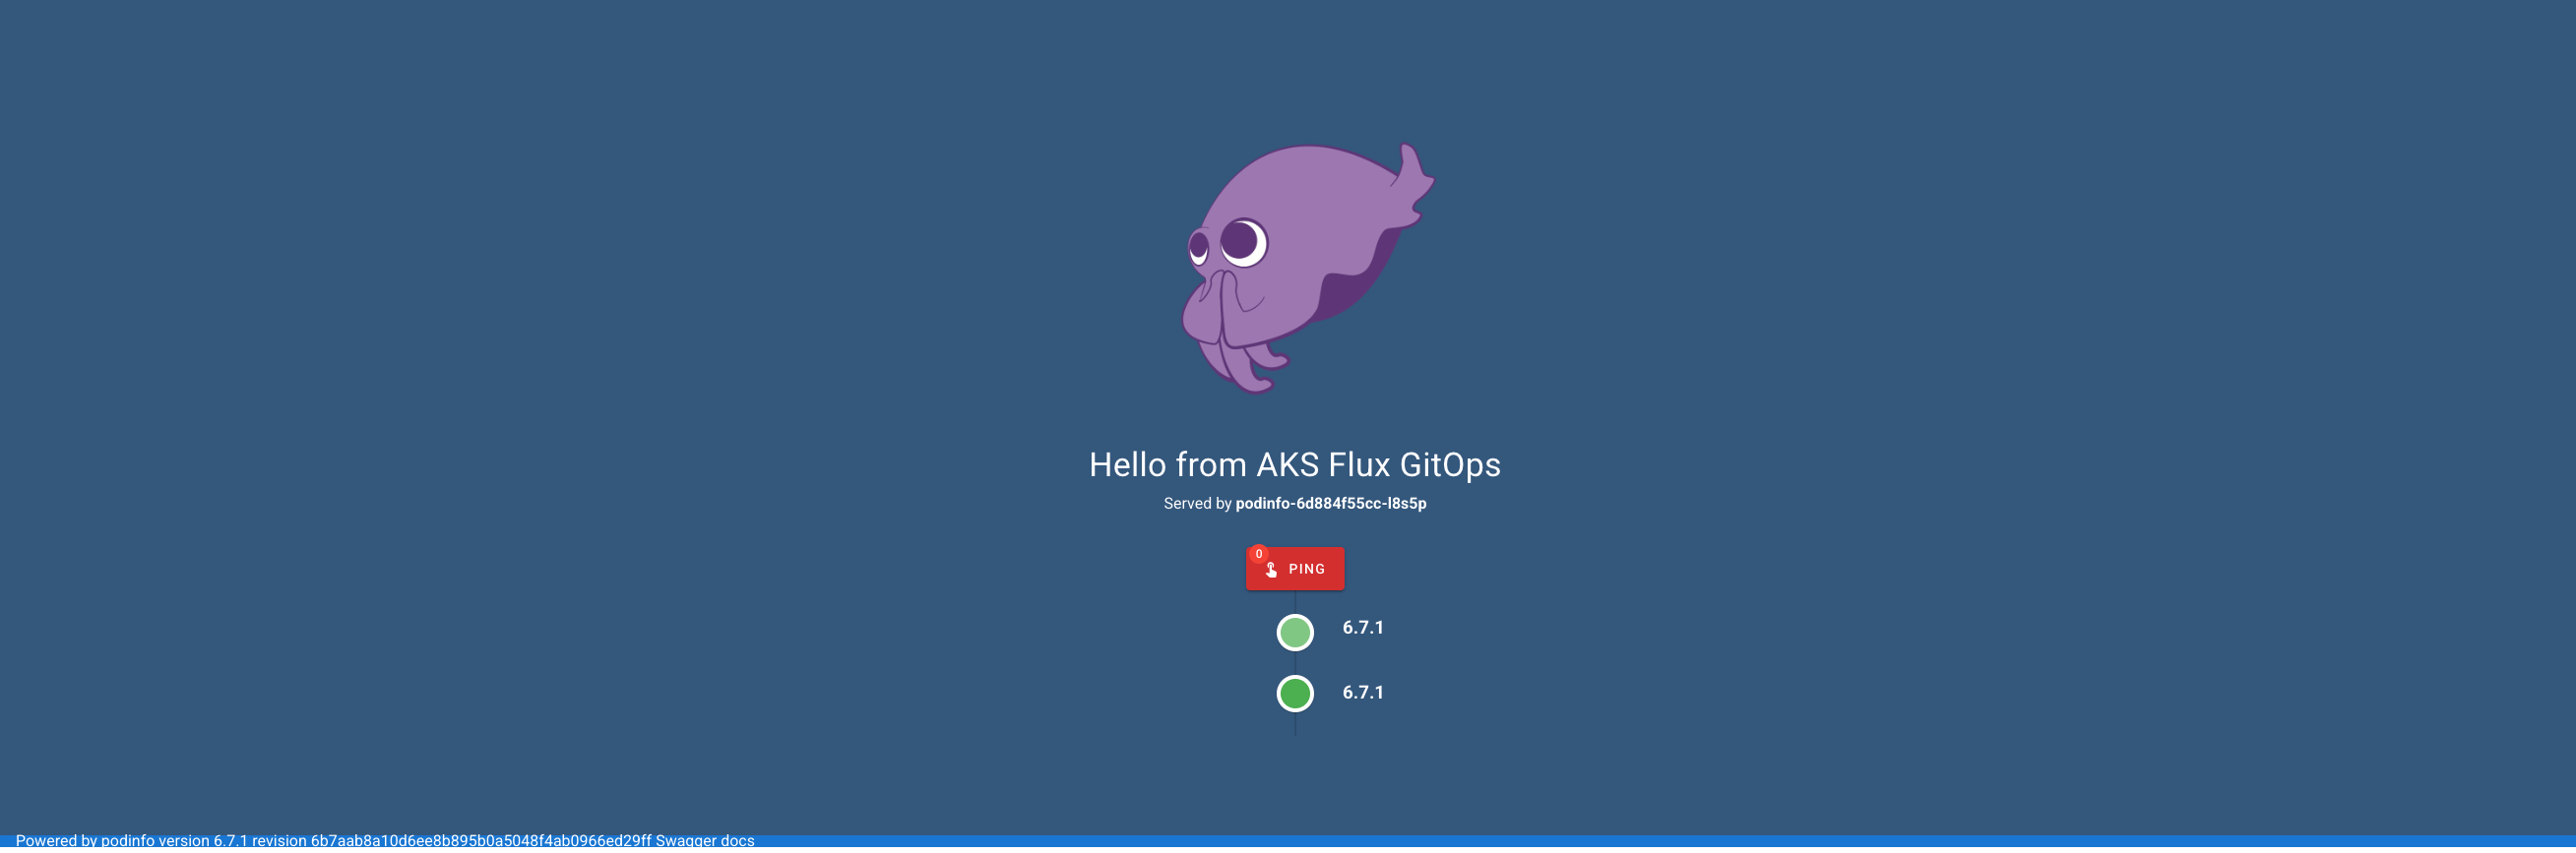Viewport: 2576px width, 853px height.
Task: Click the ping counter badge showing 0
Action: coord(1259,554)
